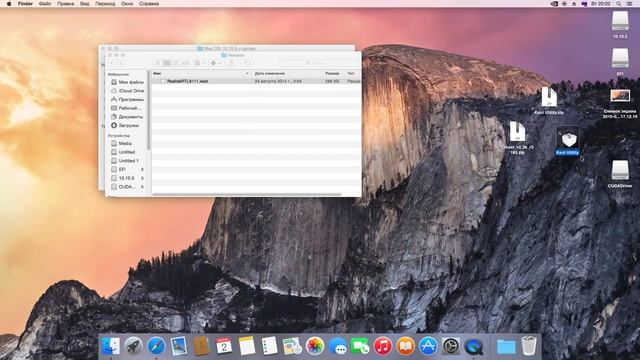Image resolution: width=640 pixels, height=360 pixels.
Task: Click the Finder horizontal scrollbar
Action: [247, 195]
